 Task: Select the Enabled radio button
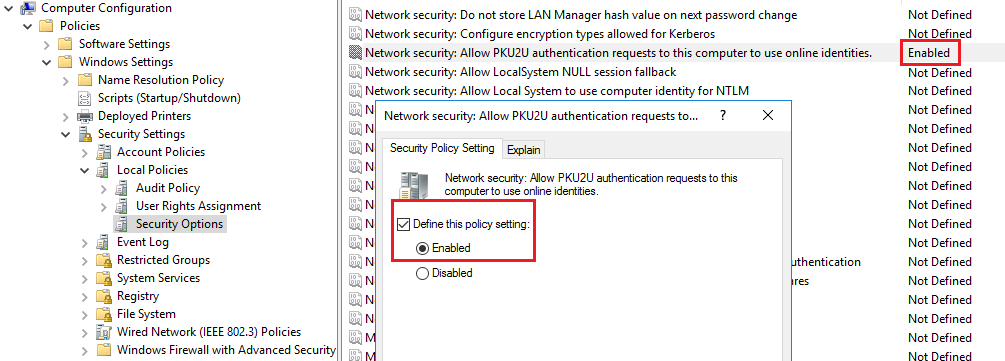422,248
